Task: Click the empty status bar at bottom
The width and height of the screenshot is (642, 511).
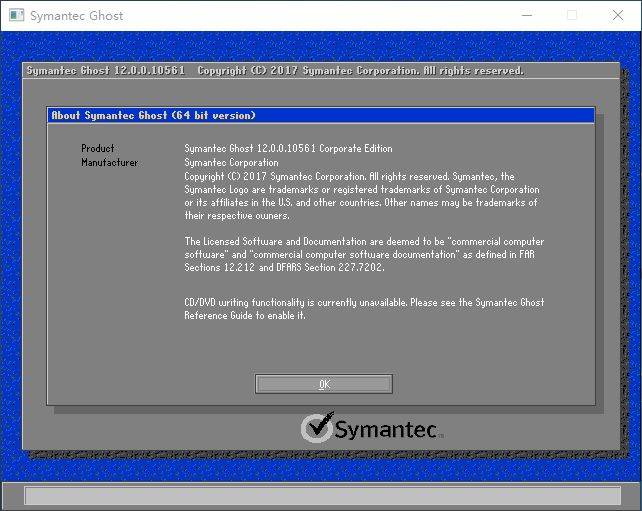Action: tap(320, 495)
